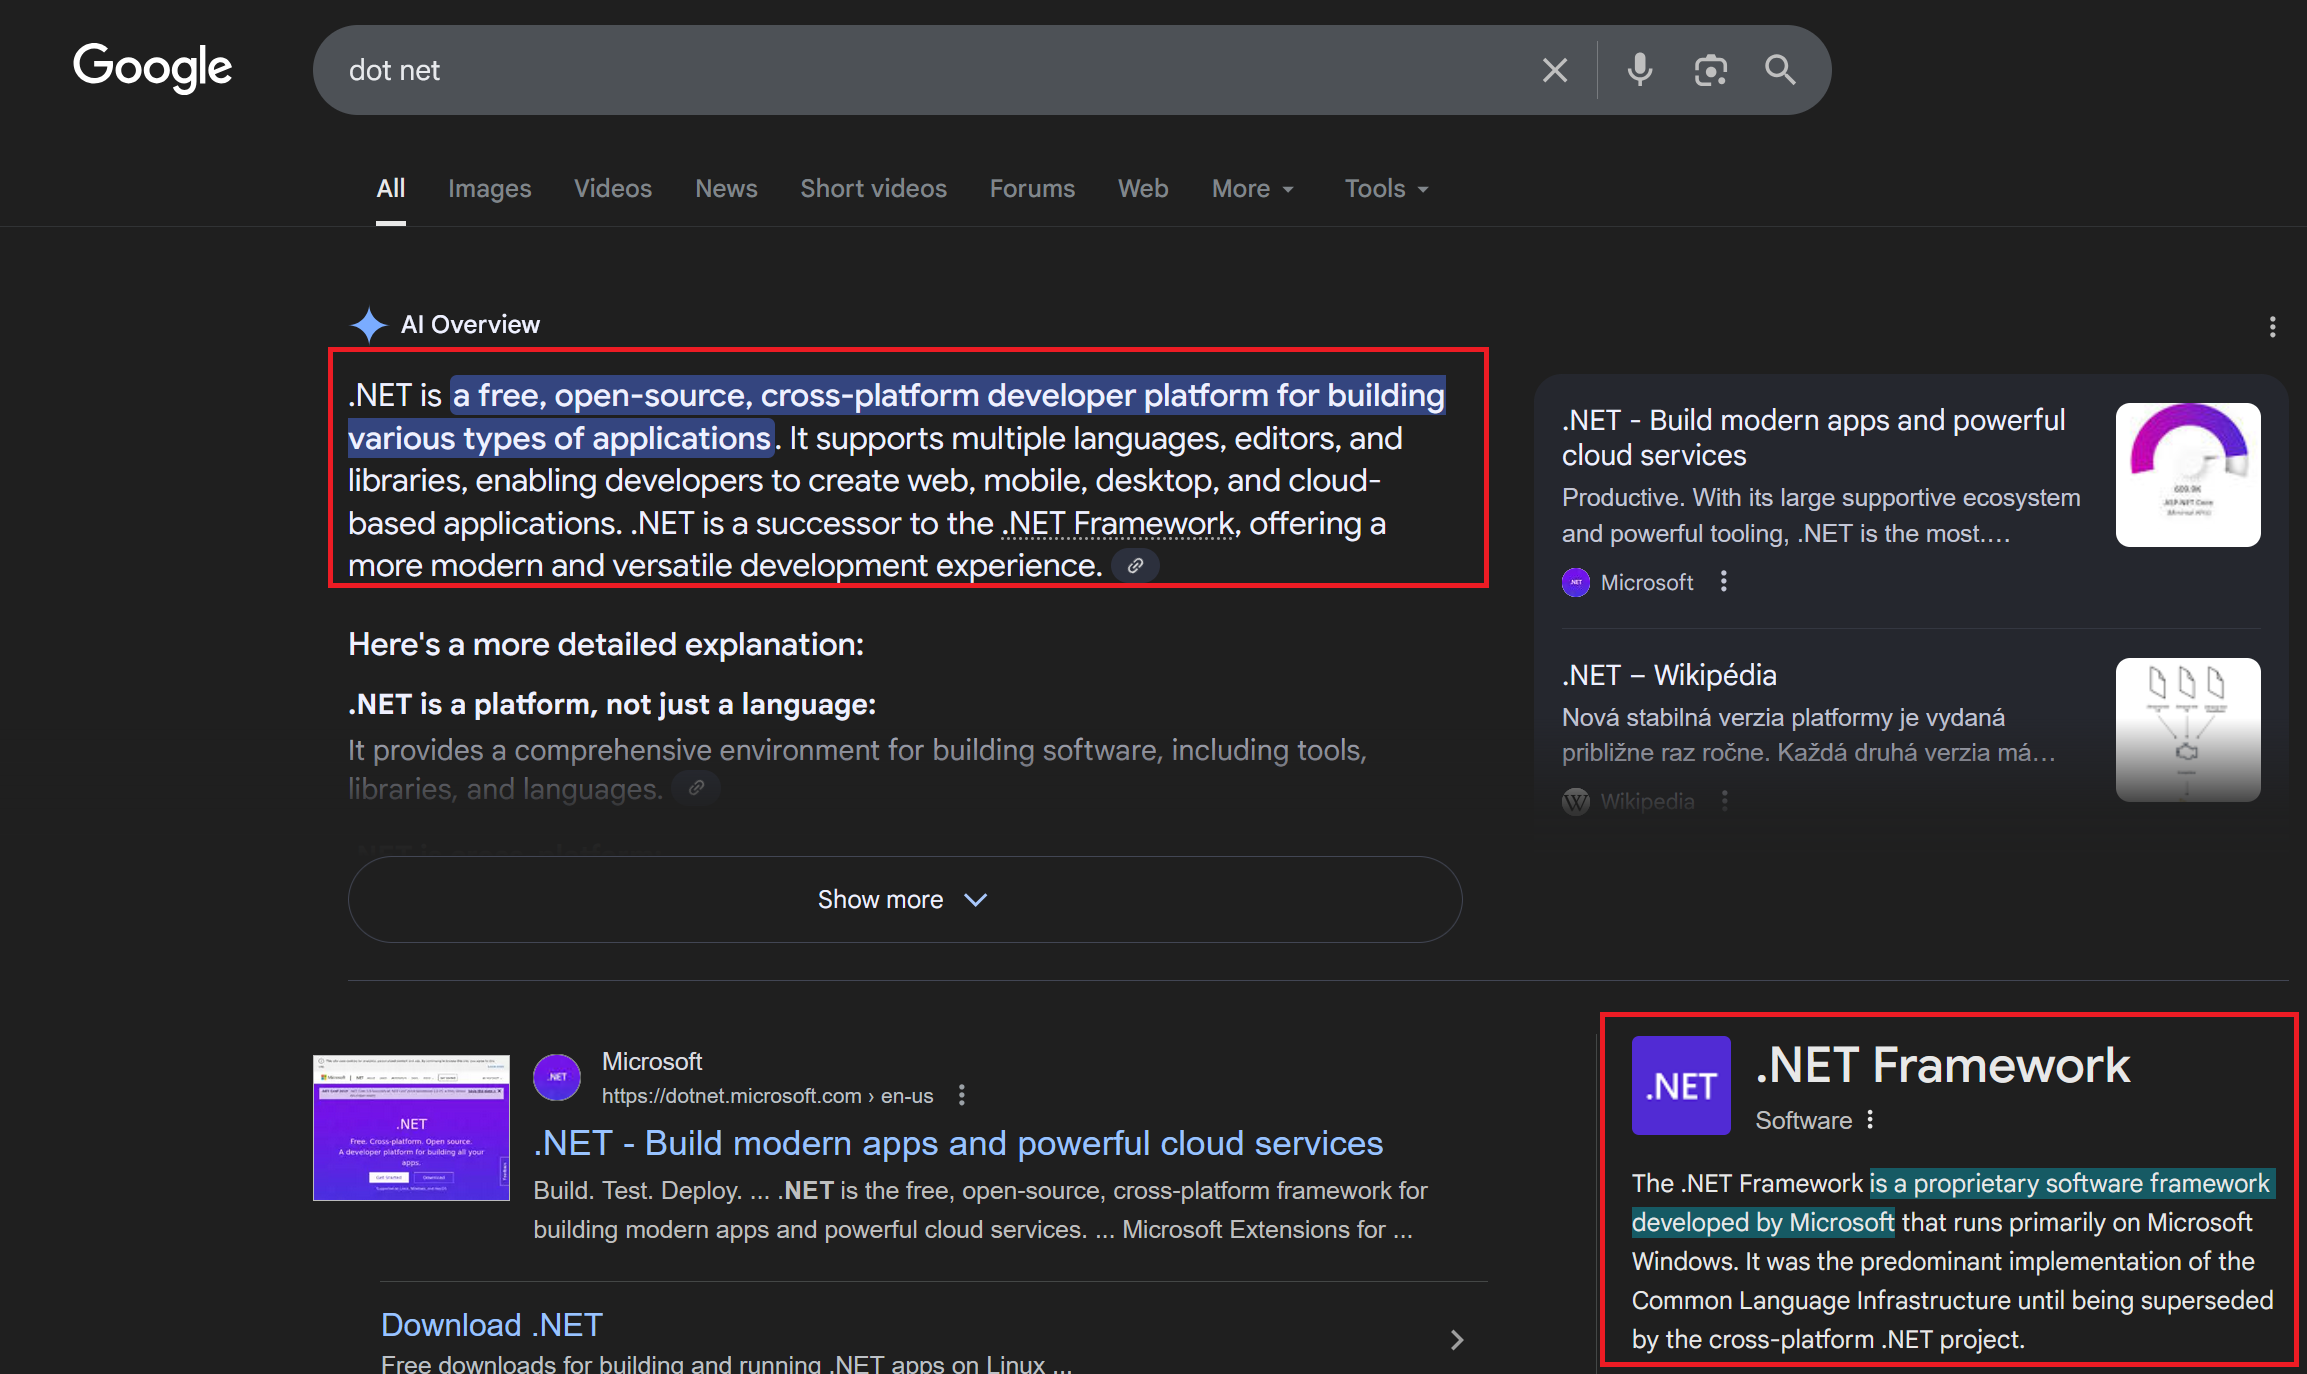Switch to the Images tab

click(489, 189)
